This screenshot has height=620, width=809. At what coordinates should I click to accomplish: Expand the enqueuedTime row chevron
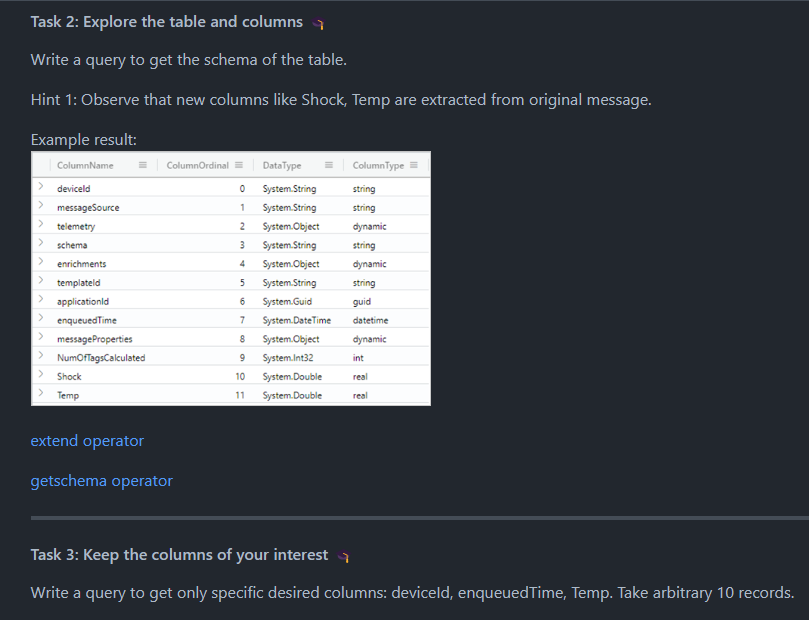[42, 319]
